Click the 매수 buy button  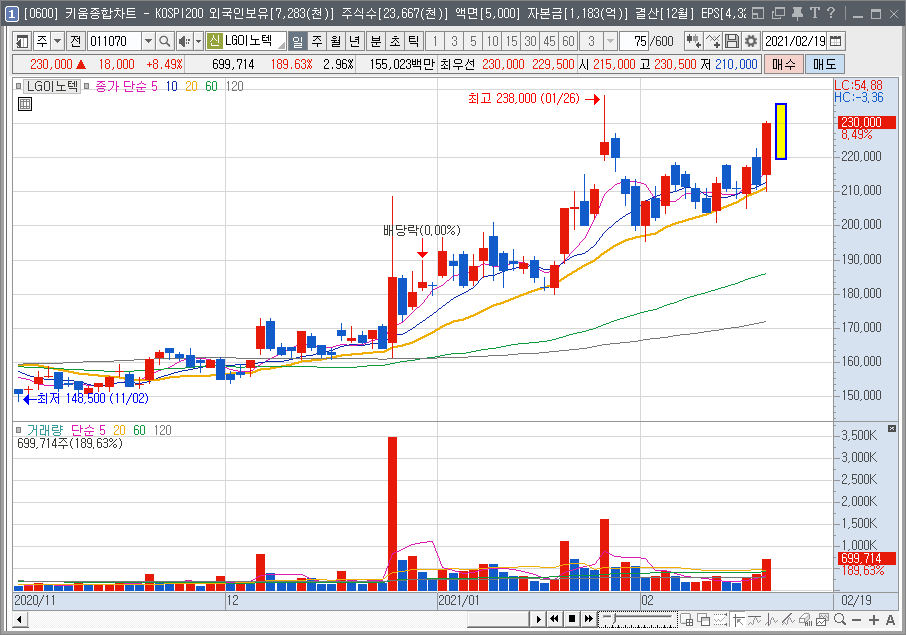point(784,64)
